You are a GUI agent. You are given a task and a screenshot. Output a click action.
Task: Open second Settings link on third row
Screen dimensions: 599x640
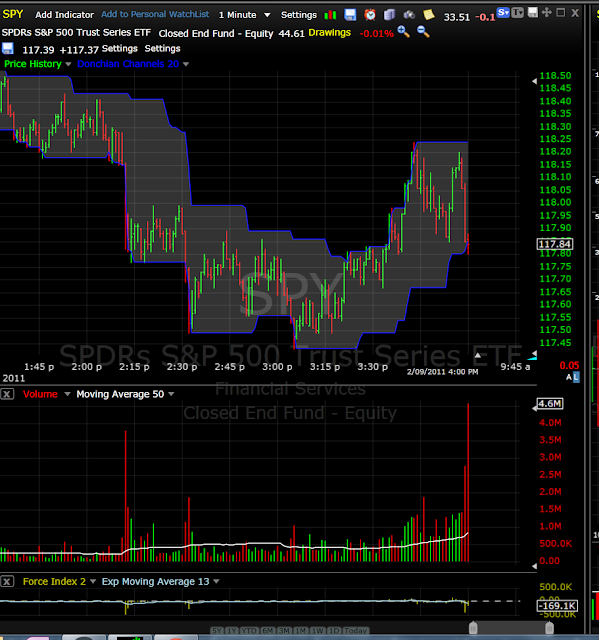162,49
